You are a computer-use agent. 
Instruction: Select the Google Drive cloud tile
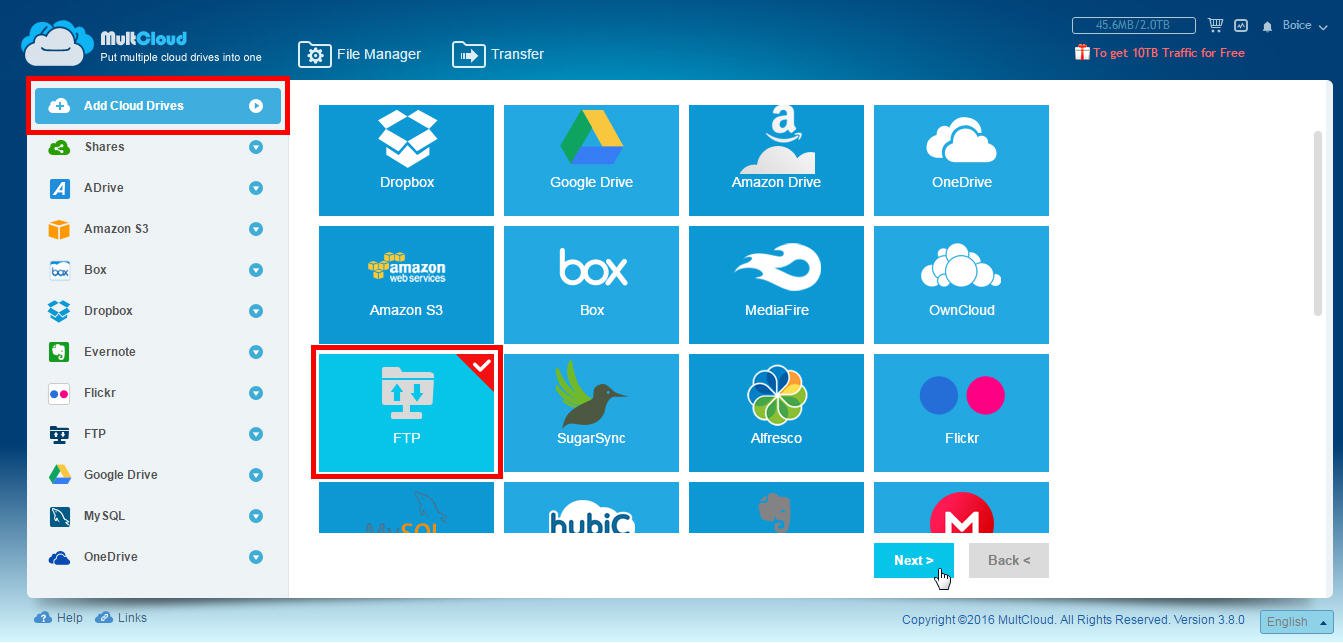click(x=591, y=160)
